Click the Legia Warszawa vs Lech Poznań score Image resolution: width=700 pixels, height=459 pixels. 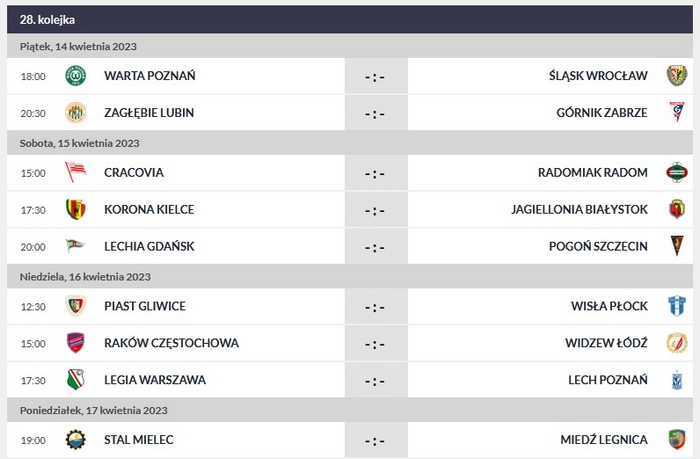375,380
